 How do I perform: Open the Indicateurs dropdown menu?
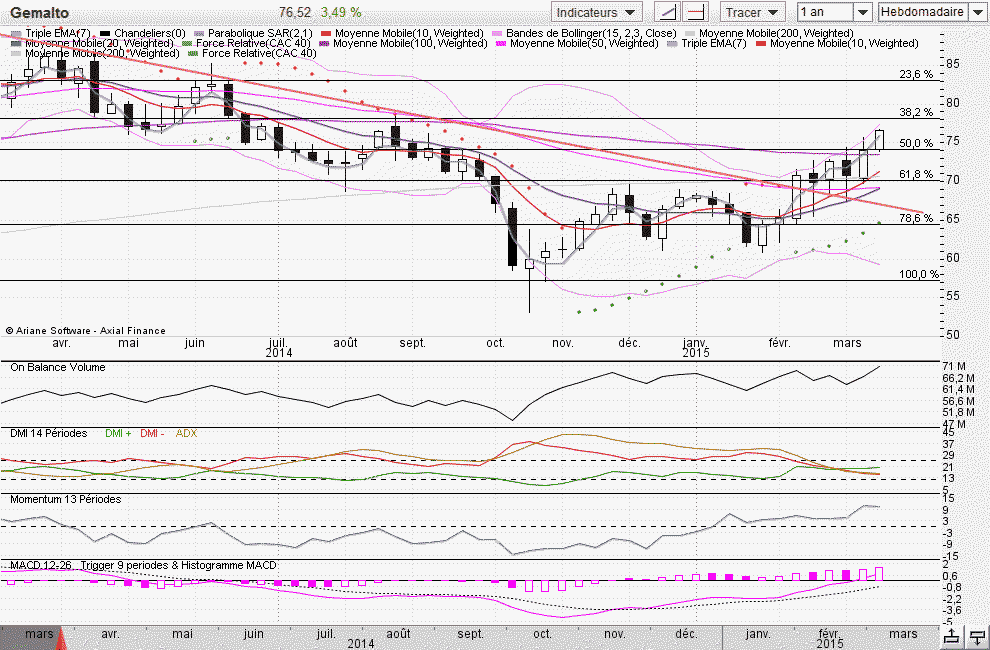point(596,12)
